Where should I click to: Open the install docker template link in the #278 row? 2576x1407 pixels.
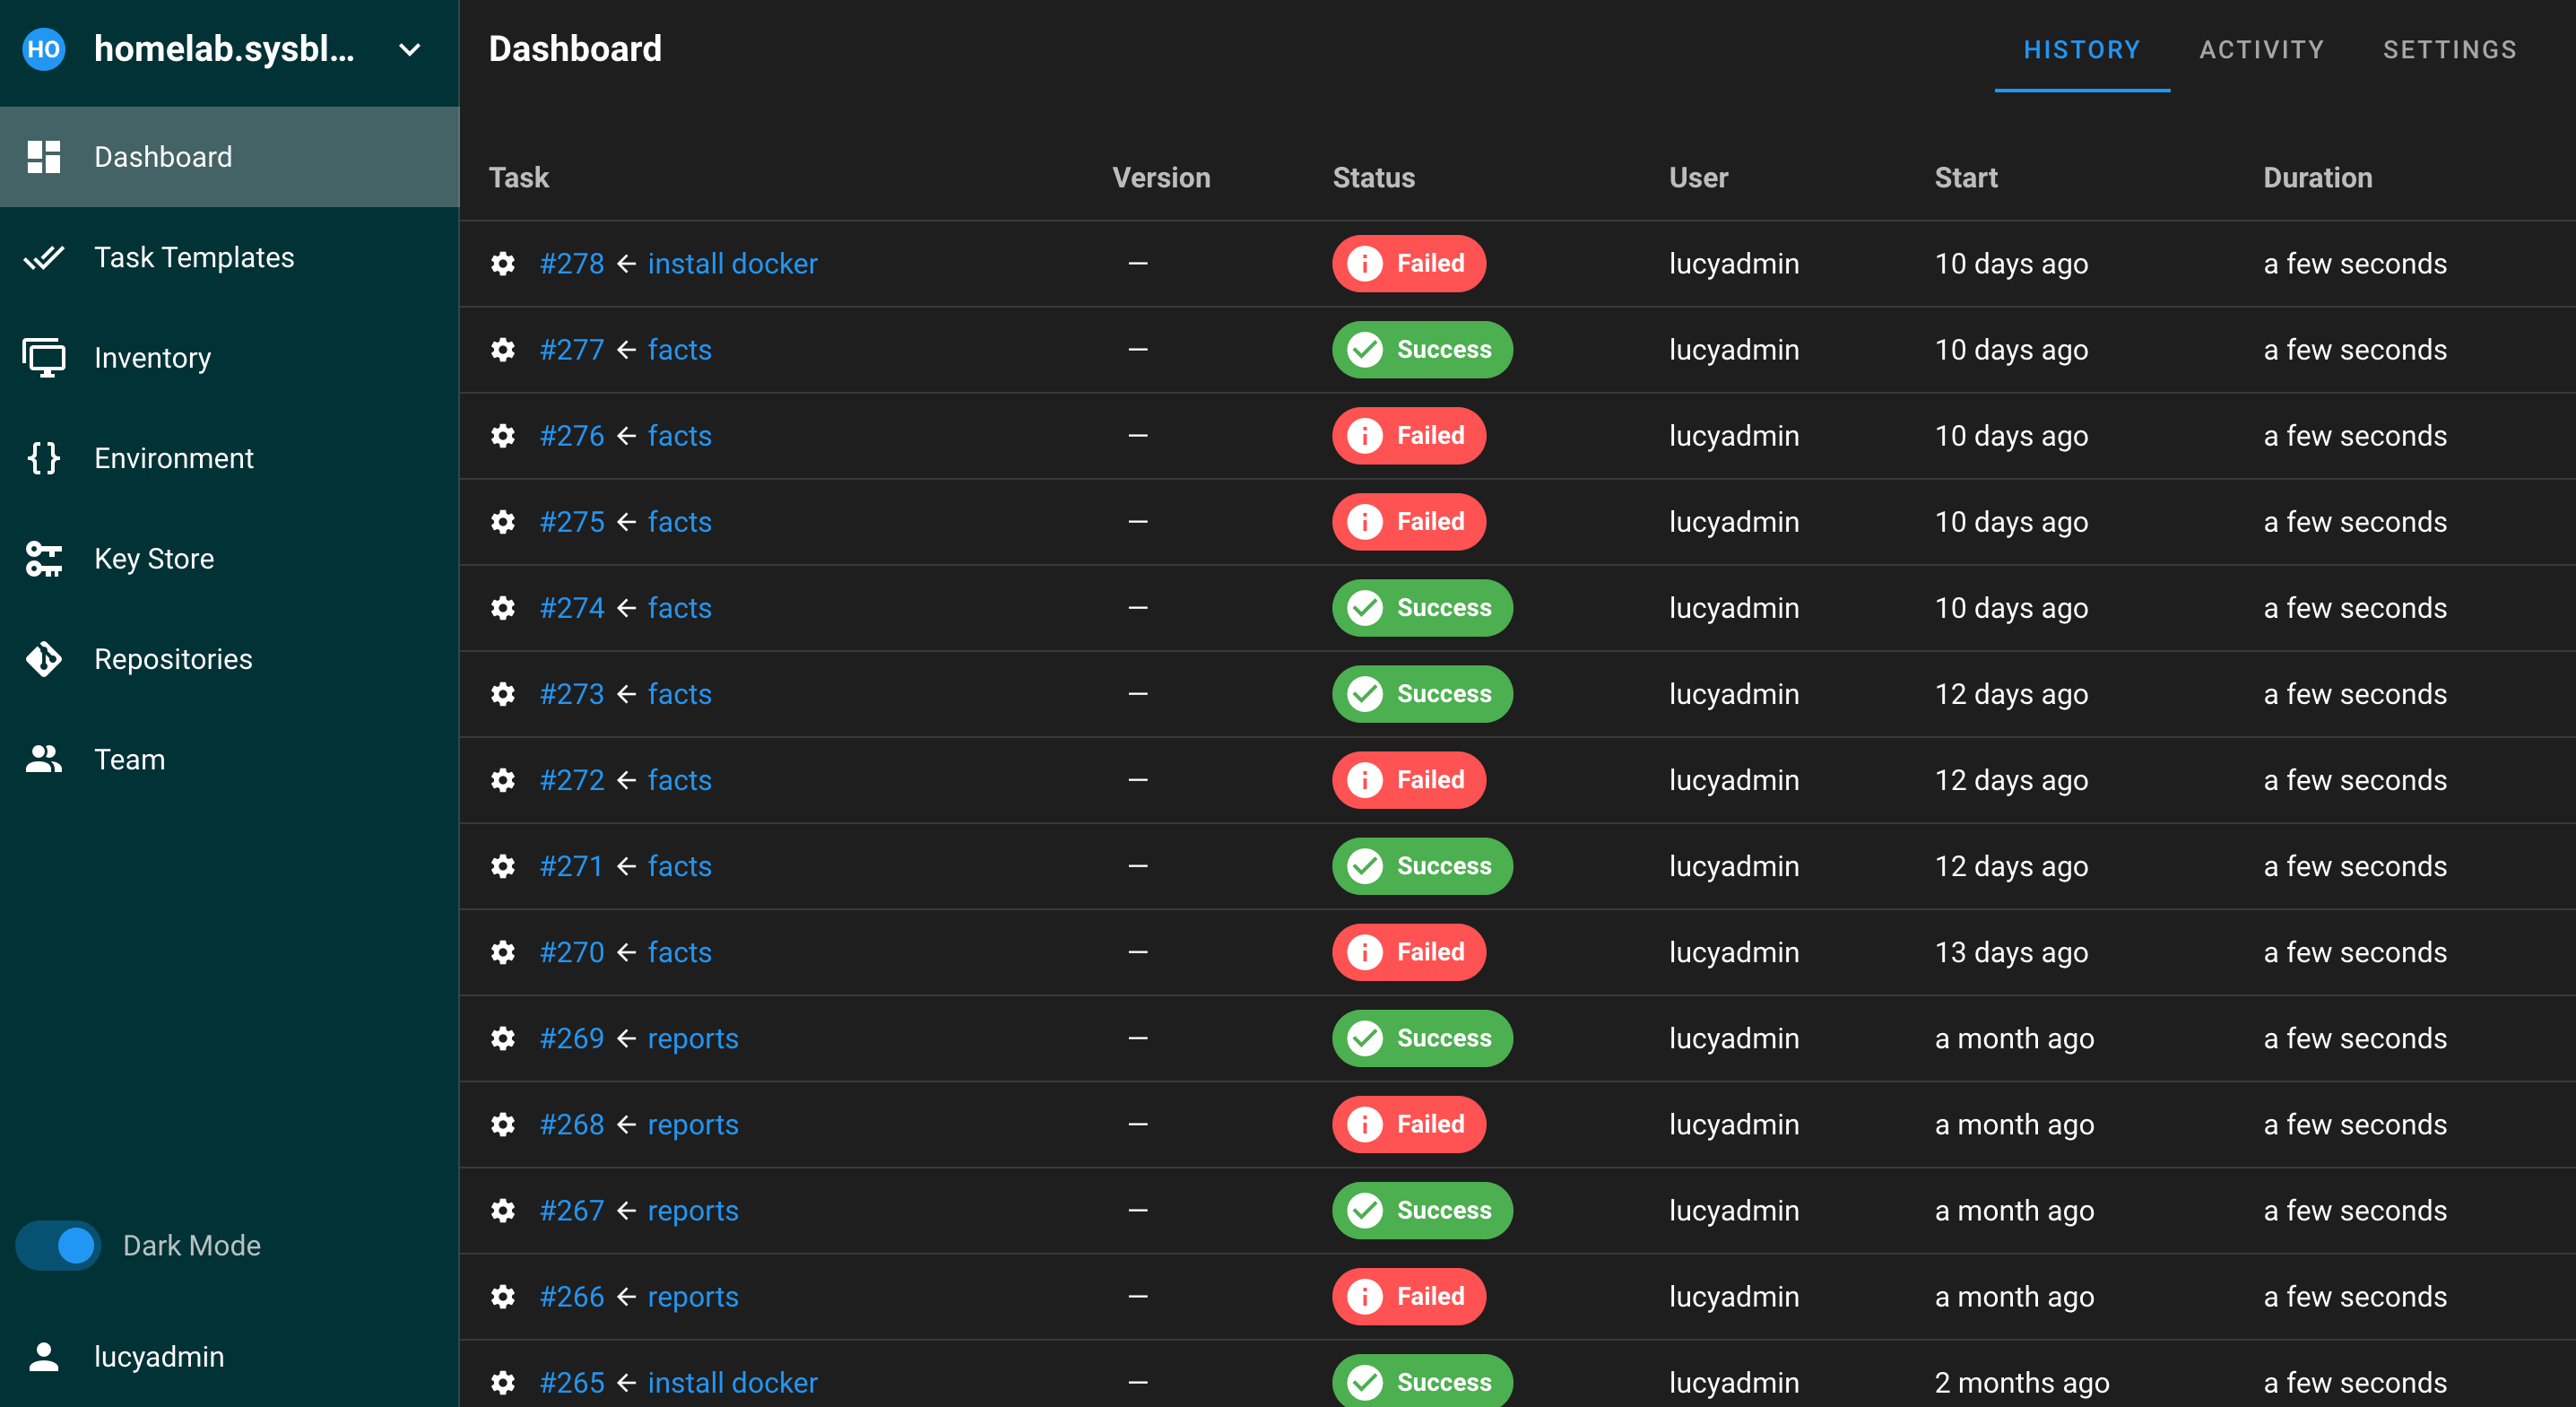point(732,264)
